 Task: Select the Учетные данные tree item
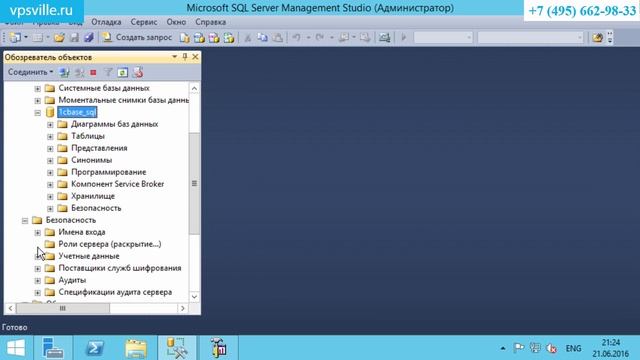pos(89,256)
